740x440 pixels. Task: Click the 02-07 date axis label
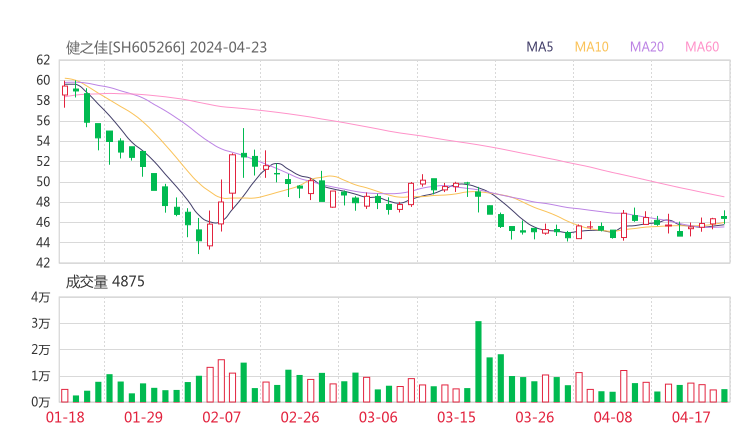click(x=221, y=417)
